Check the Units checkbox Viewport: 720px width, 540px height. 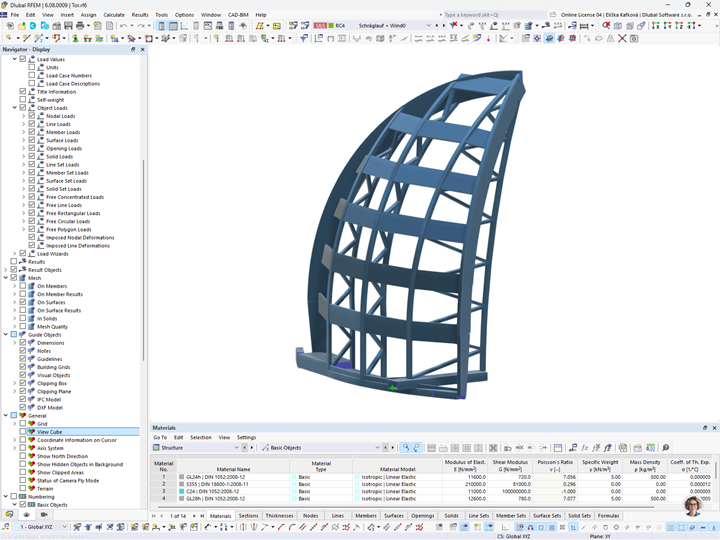point(32,68)
